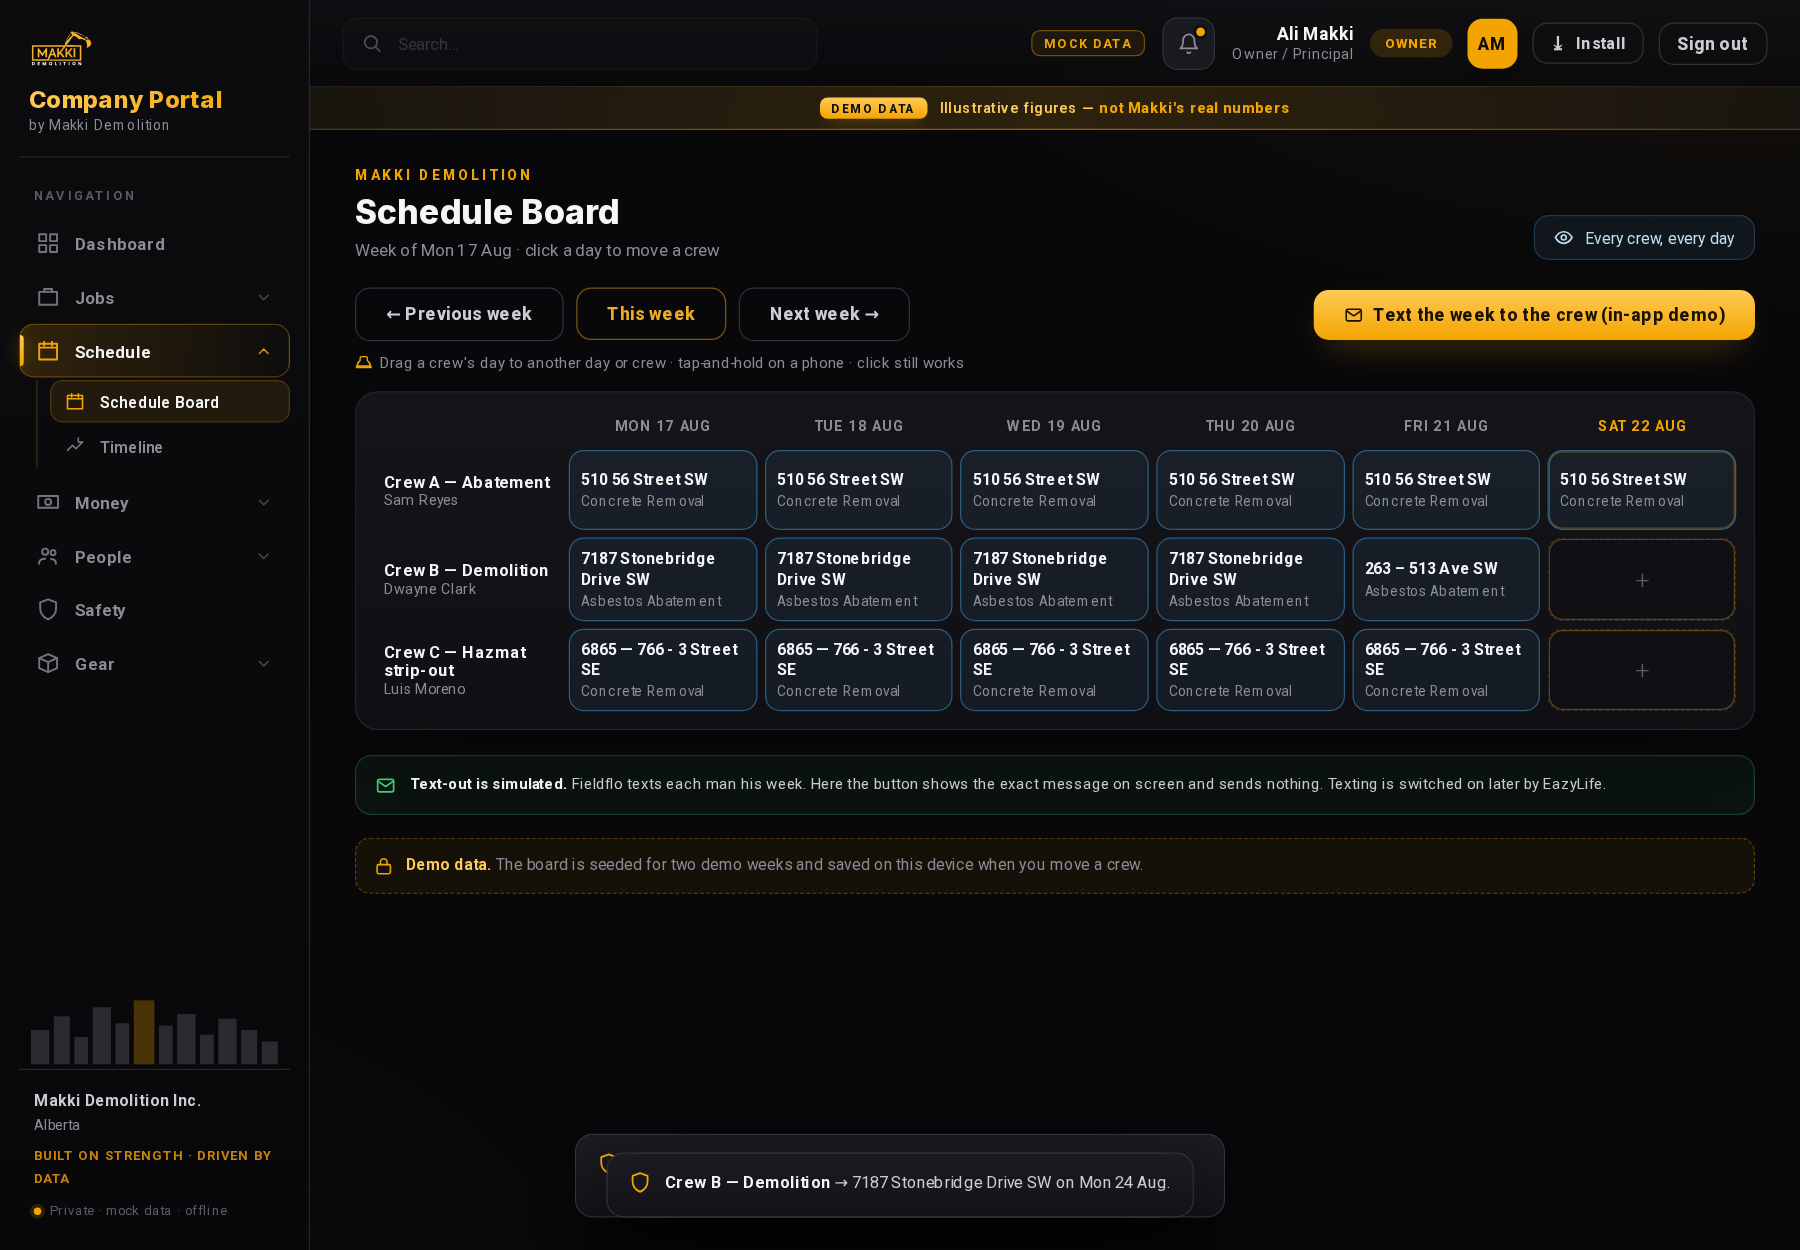Go to Next week

click(824, 314)
